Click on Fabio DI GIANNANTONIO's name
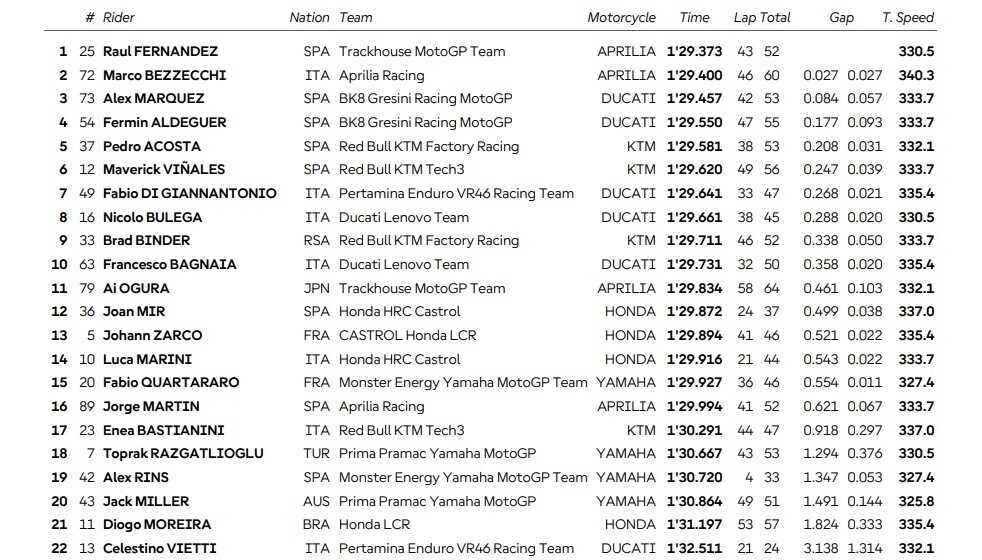 189,193
